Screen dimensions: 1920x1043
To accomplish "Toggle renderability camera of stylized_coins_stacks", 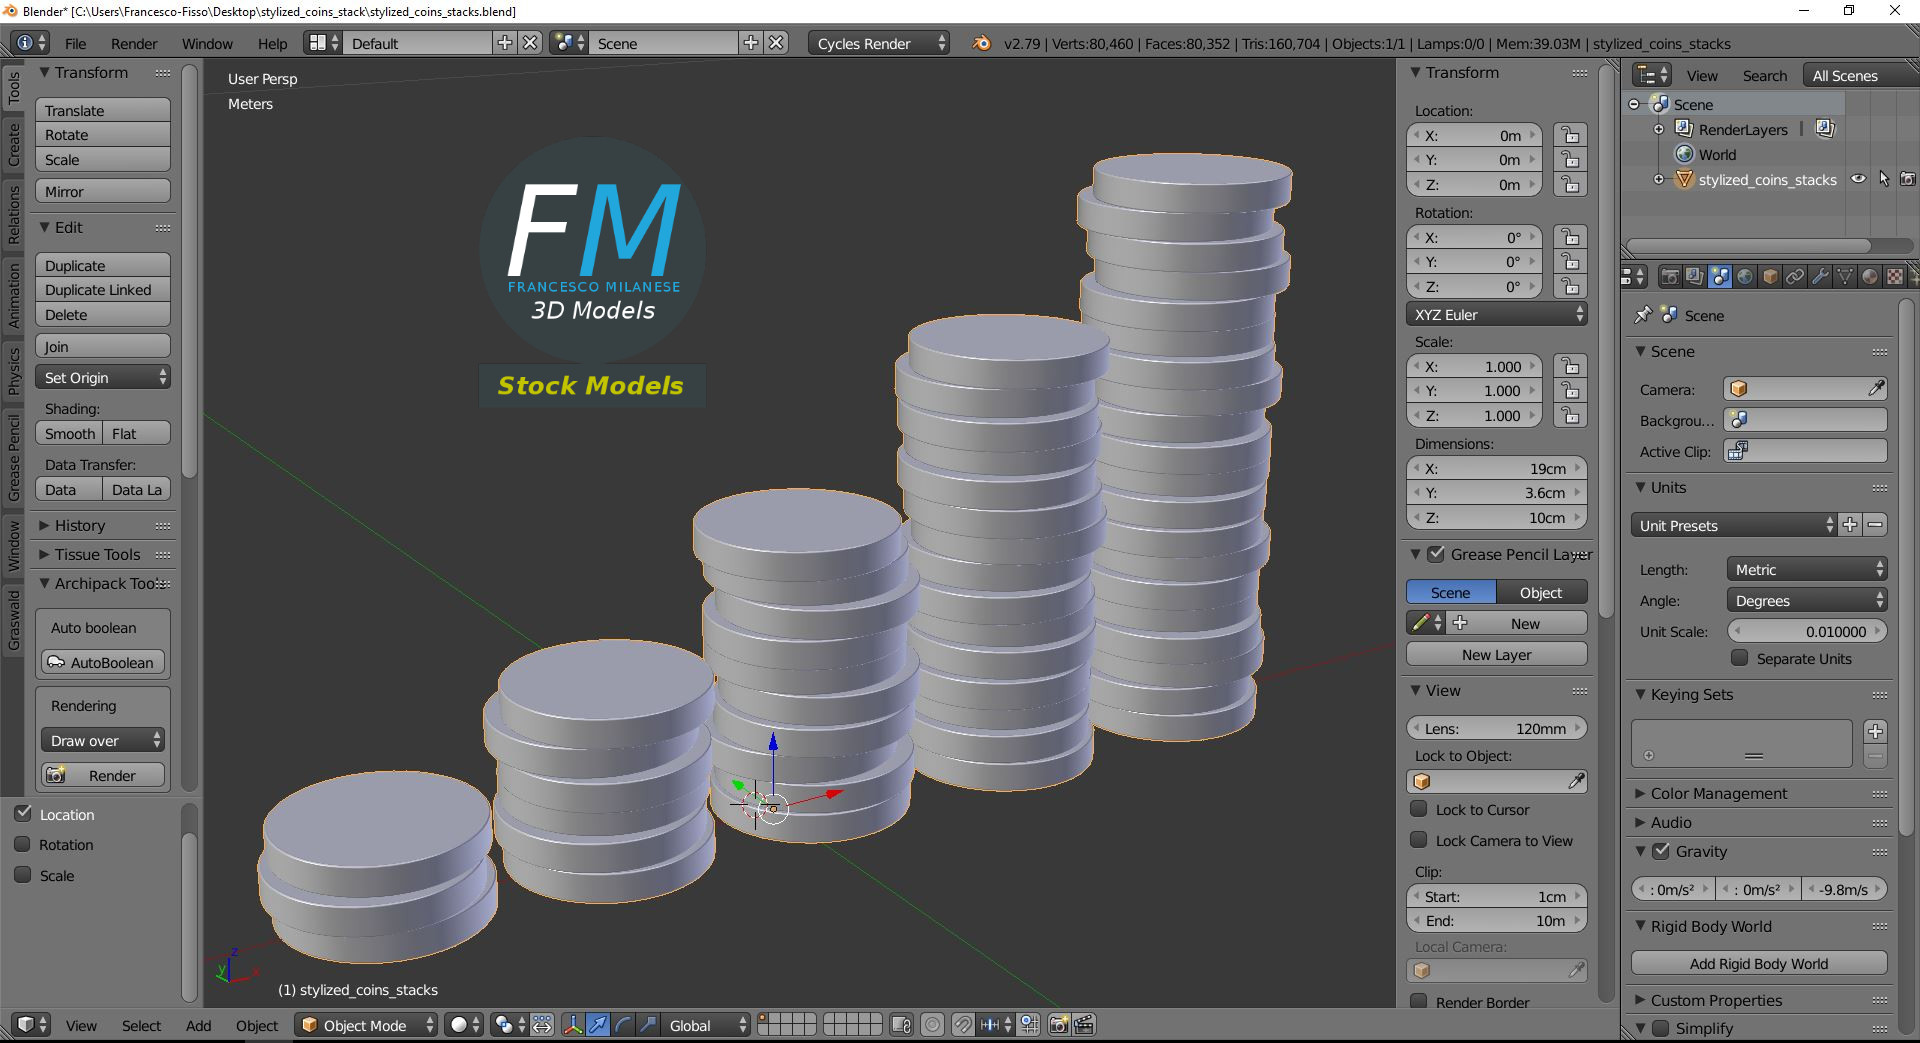I will click(1908, 179).
